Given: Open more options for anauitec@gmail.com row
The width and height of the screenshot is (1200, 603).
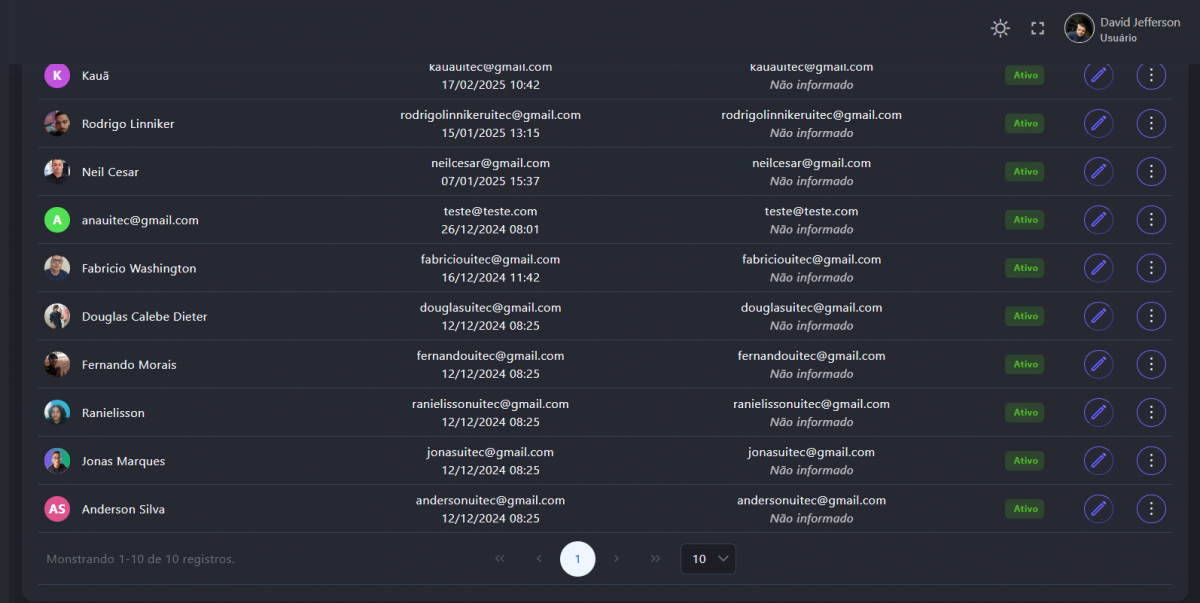Looking at the screenshot, I should pos(1151,219).
